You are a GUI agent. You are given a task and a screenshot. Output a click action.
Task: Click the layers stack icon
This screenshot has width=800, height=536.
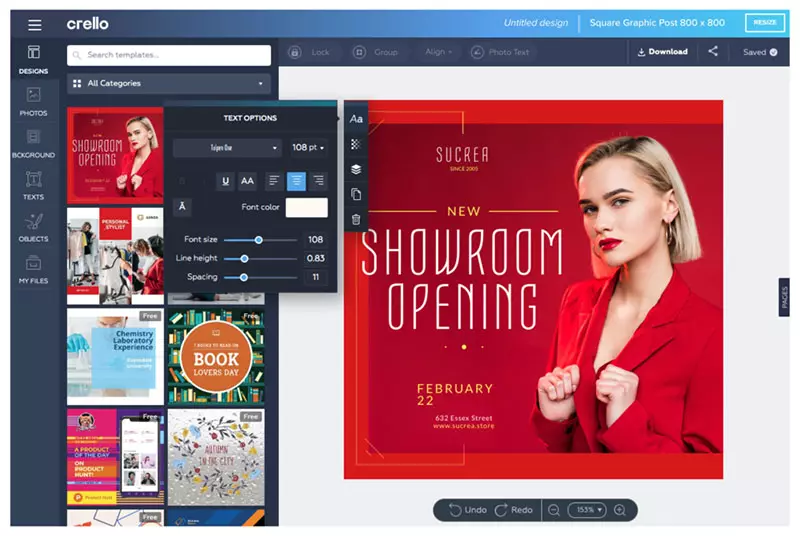[x=356, y=169]
